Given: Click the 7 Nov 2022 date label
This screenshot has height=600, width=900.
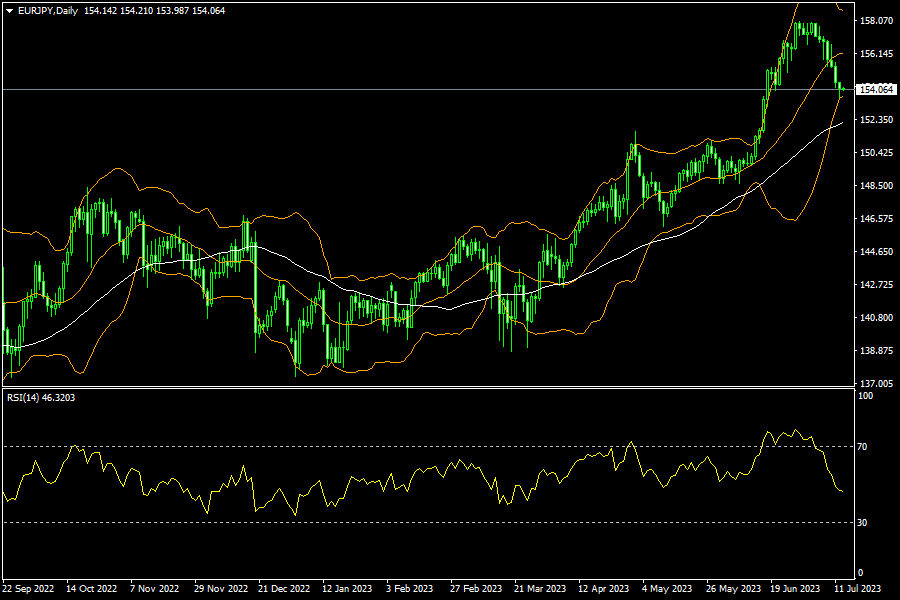Looking at the screenshot, I should [x=154, y=589].
